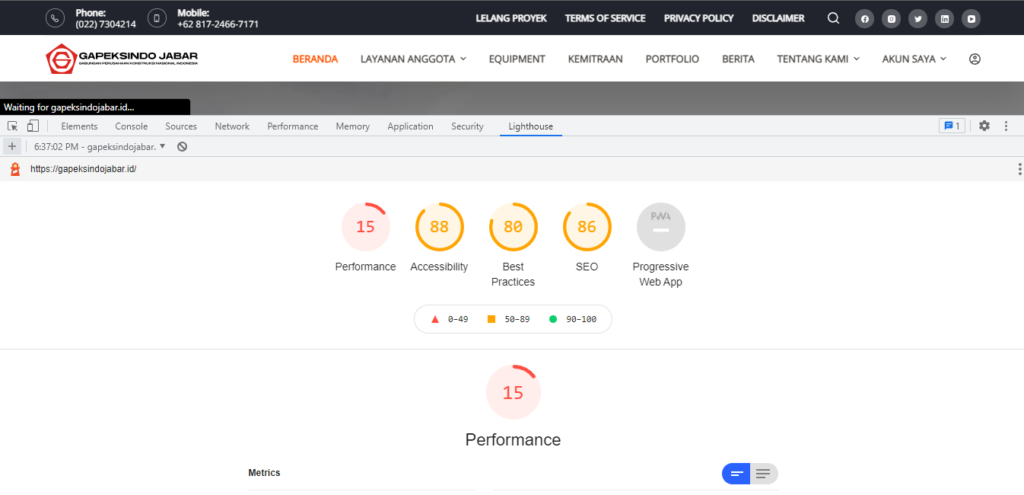Open the Berita menu item
The height and width of the screenshot is (495, 1024).
tap(738, 59)
